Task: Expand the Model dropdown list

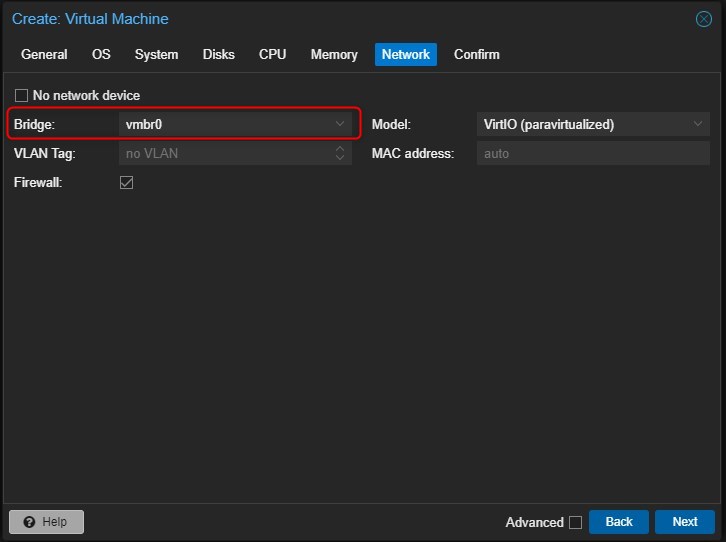Action: pos(698,124)
